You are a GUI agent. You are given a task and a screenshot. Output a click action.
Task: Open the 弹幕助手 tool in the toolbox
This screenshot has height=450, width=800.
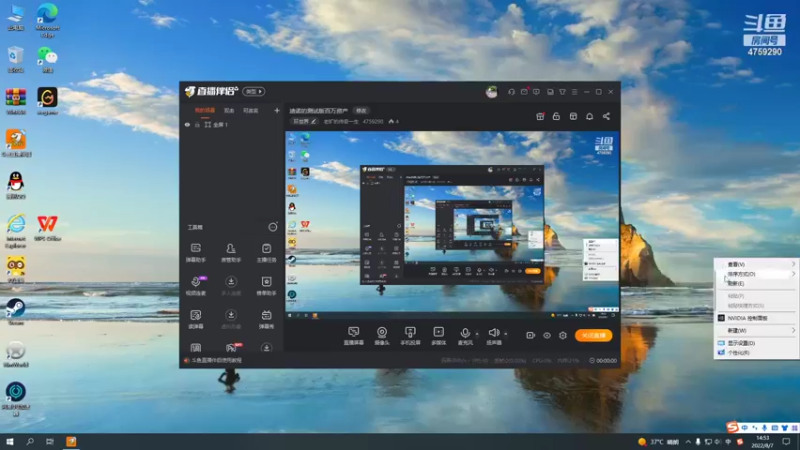tap(195, 253)
